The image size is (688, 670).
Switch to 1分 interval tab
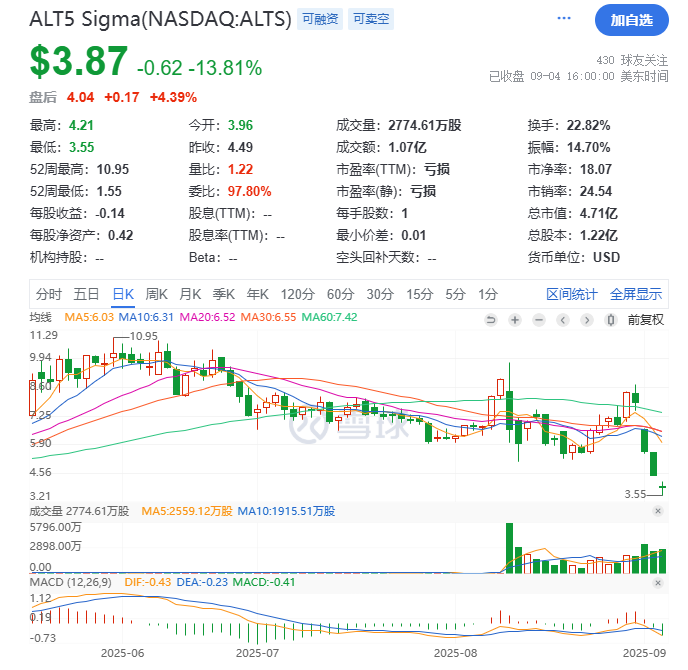488,294
